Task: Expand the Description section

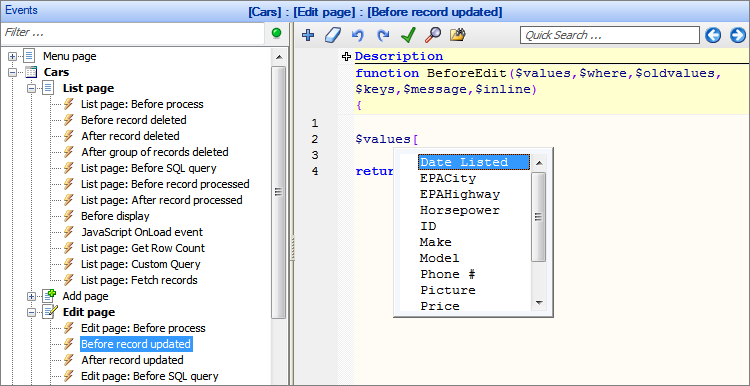Action: [x=346, y=57]
